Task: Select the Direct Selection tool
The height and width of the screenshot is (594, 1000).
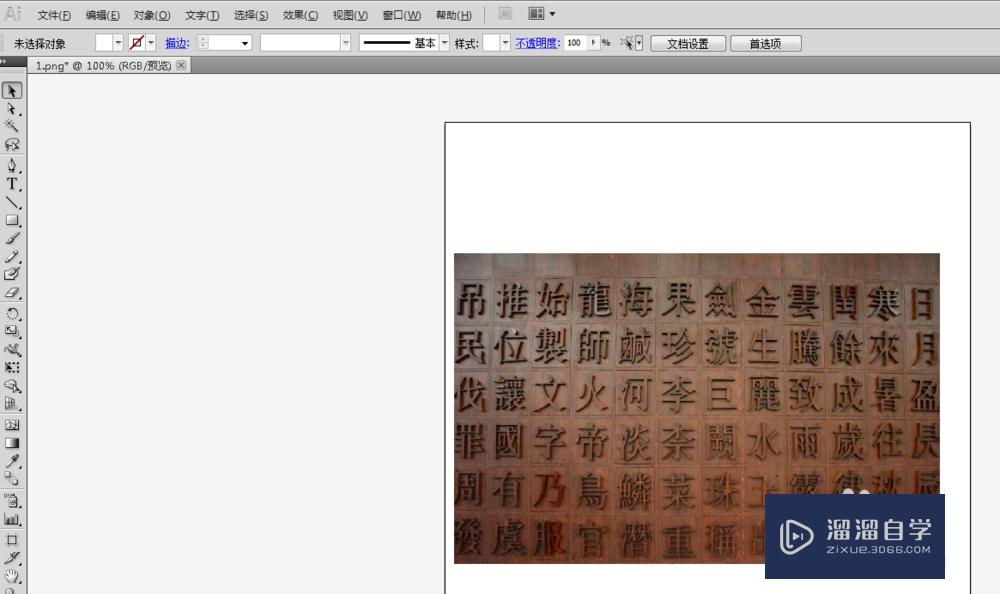Action: (x=13, y=108)
